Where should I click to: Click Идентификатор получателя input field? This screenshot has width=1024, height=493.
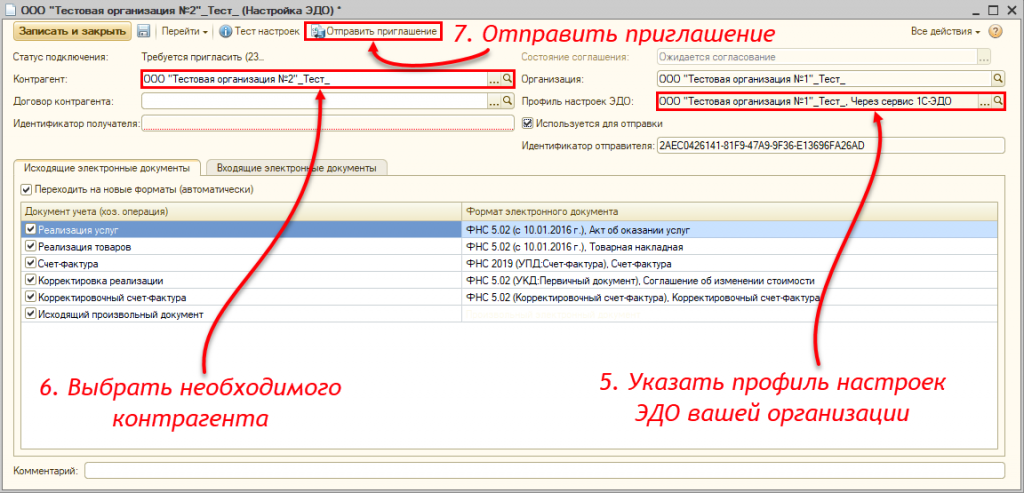click(x=328, y=123)
